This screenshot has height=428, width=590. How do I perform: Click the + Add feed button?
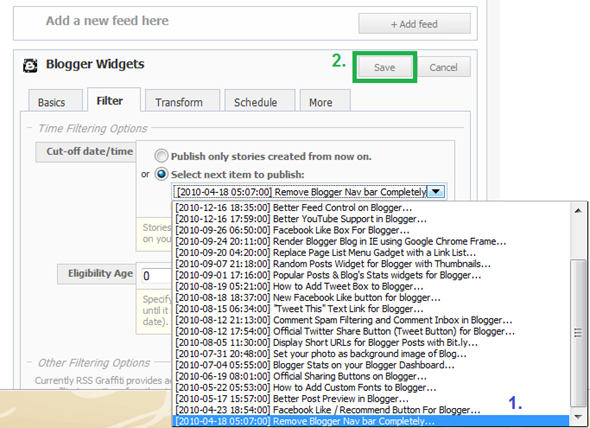click(x=414, y=24)
